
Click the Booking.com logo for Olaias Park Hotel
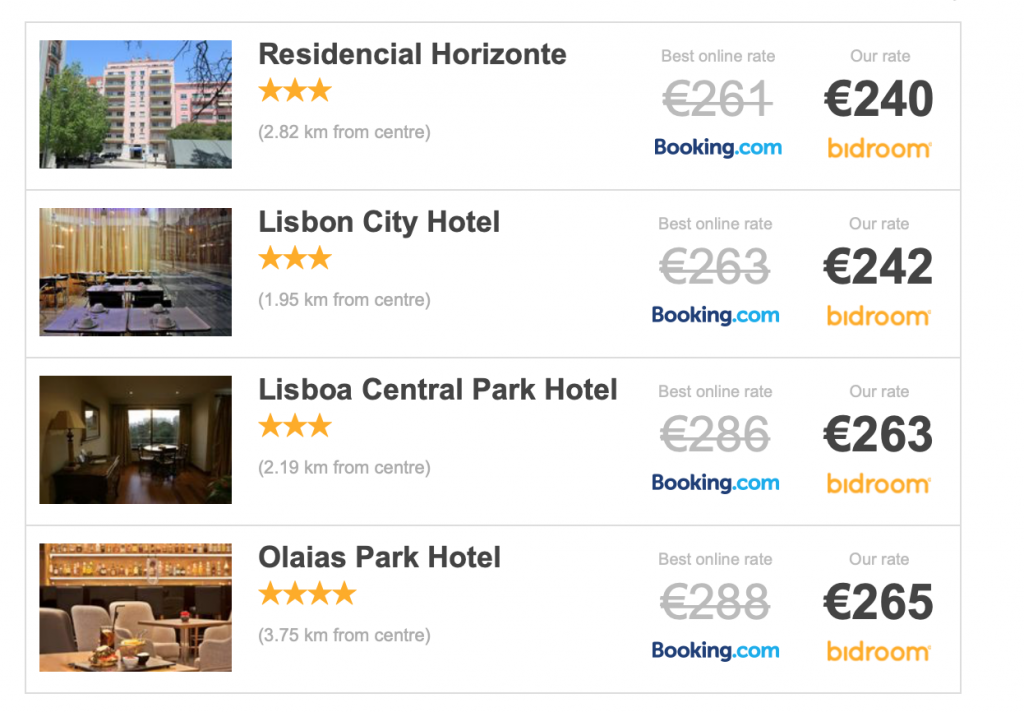point(715,651)
